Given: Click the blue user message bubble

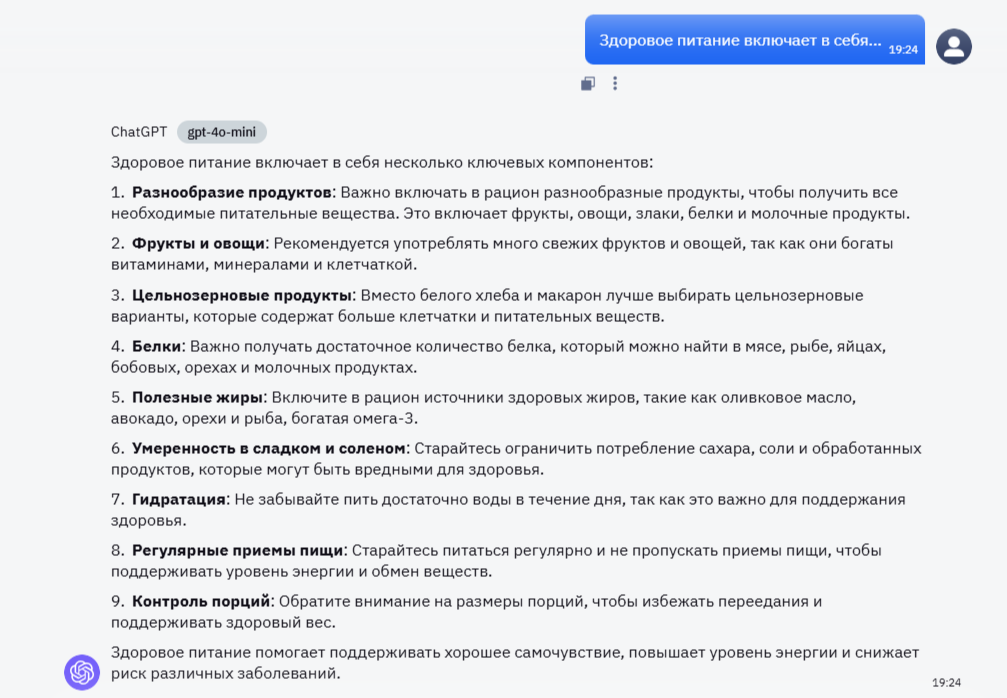Looking at the screenshot, I should pyautogui.click(x=755, y=40).
